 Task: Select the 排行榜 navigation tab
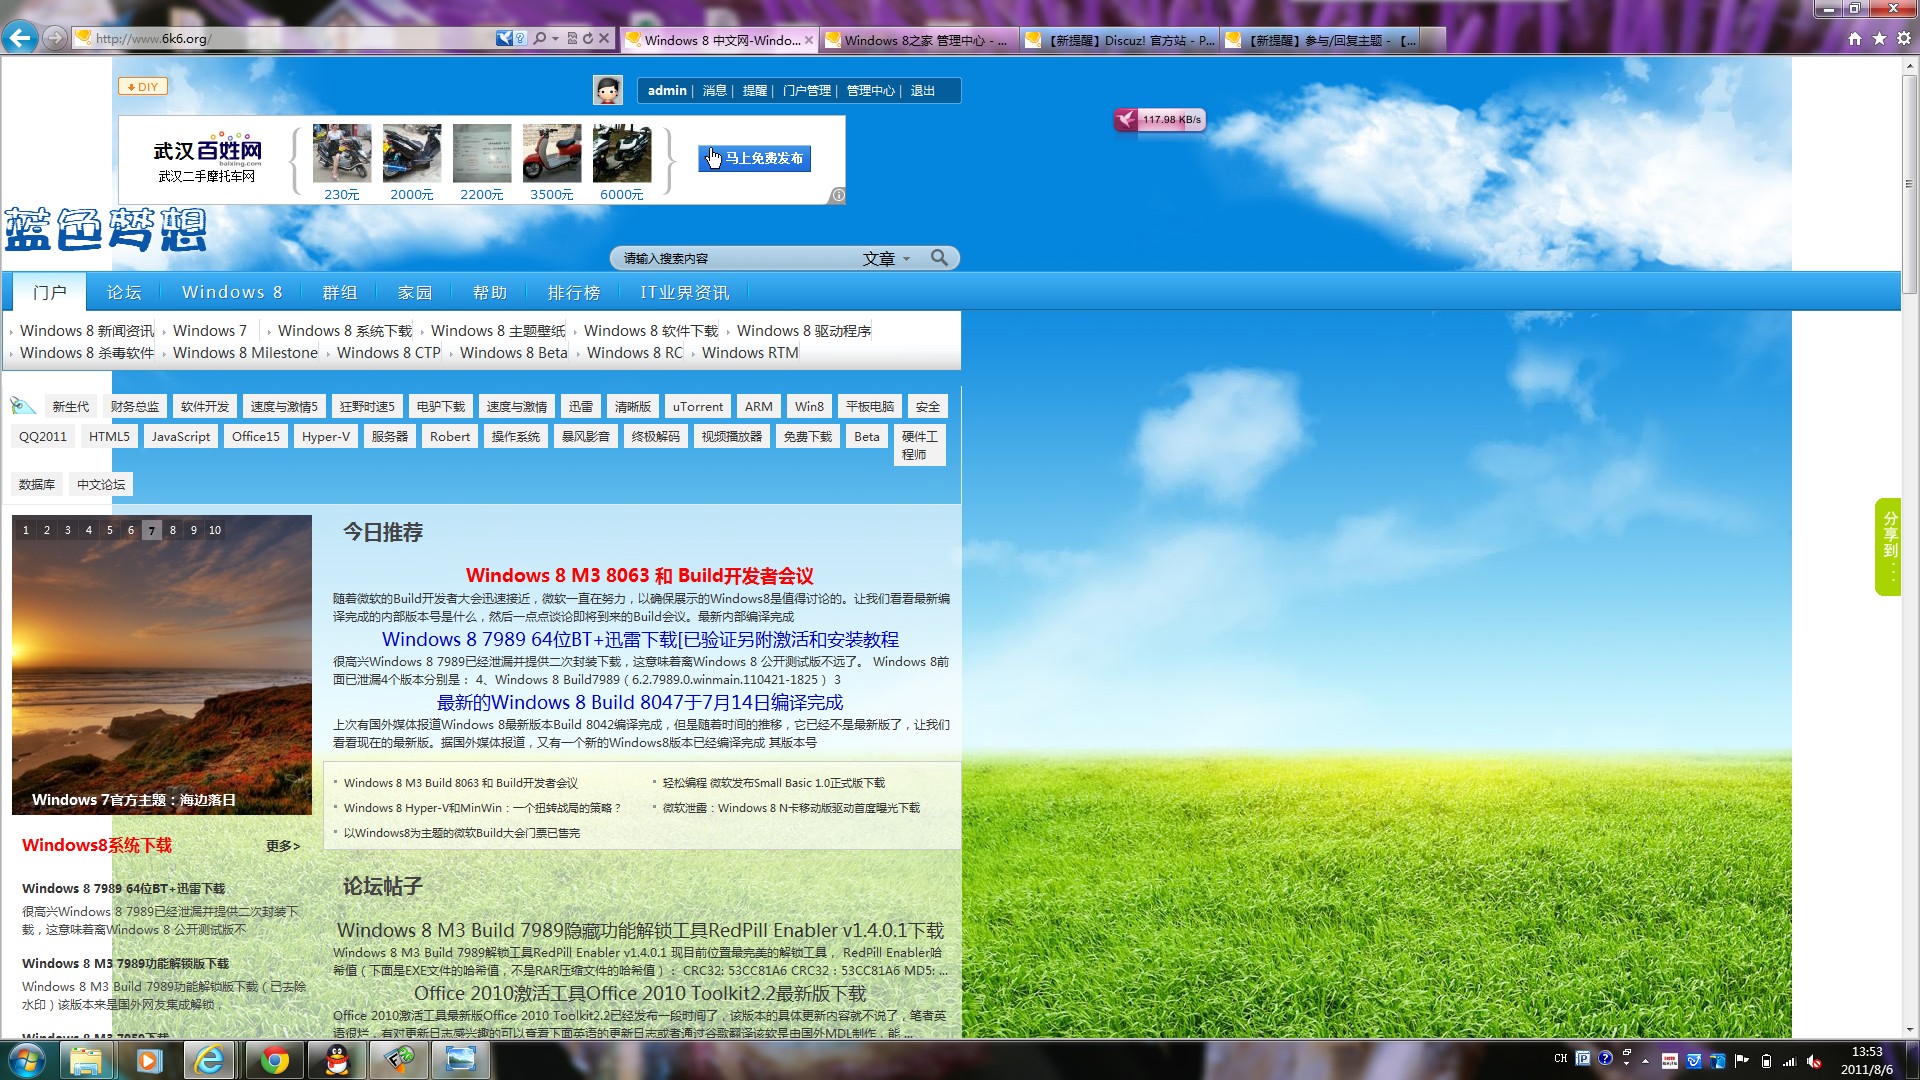574,292
